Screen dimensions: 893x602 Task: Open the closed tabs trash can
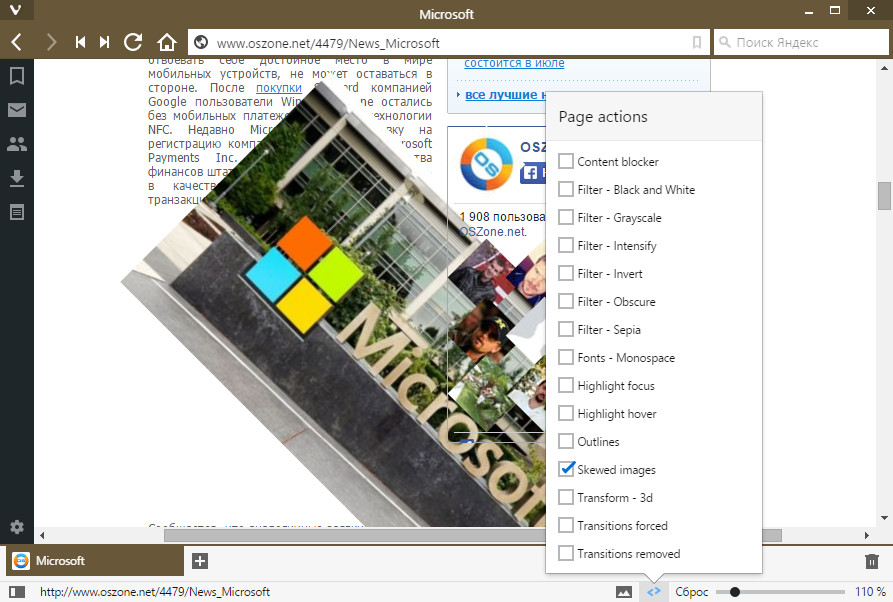point(872,562)
